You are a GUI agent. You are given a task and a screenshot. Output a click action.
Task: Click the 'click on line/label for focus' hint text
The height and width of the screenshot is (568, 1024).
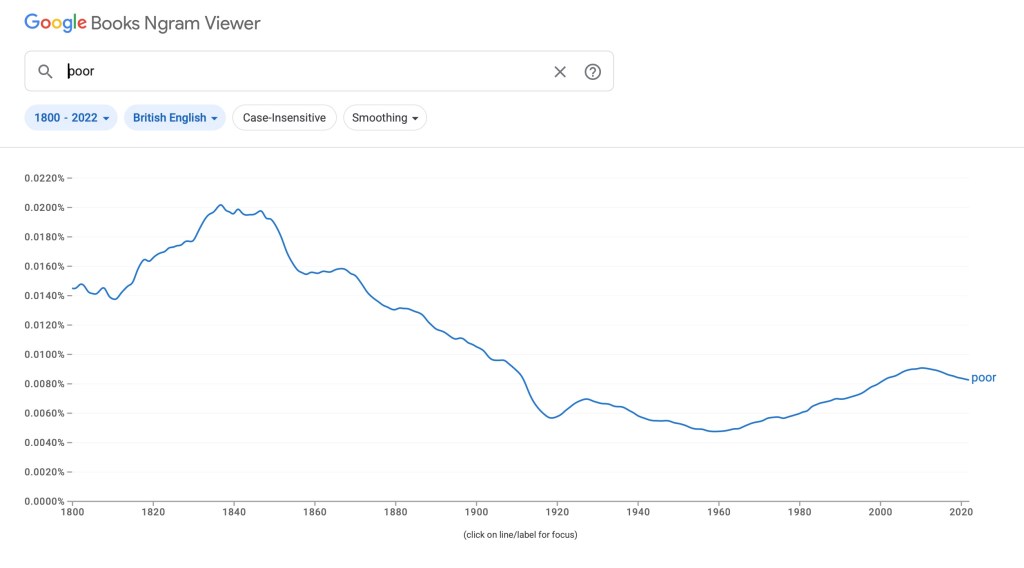pyautogui.click(x=520, y=535)
